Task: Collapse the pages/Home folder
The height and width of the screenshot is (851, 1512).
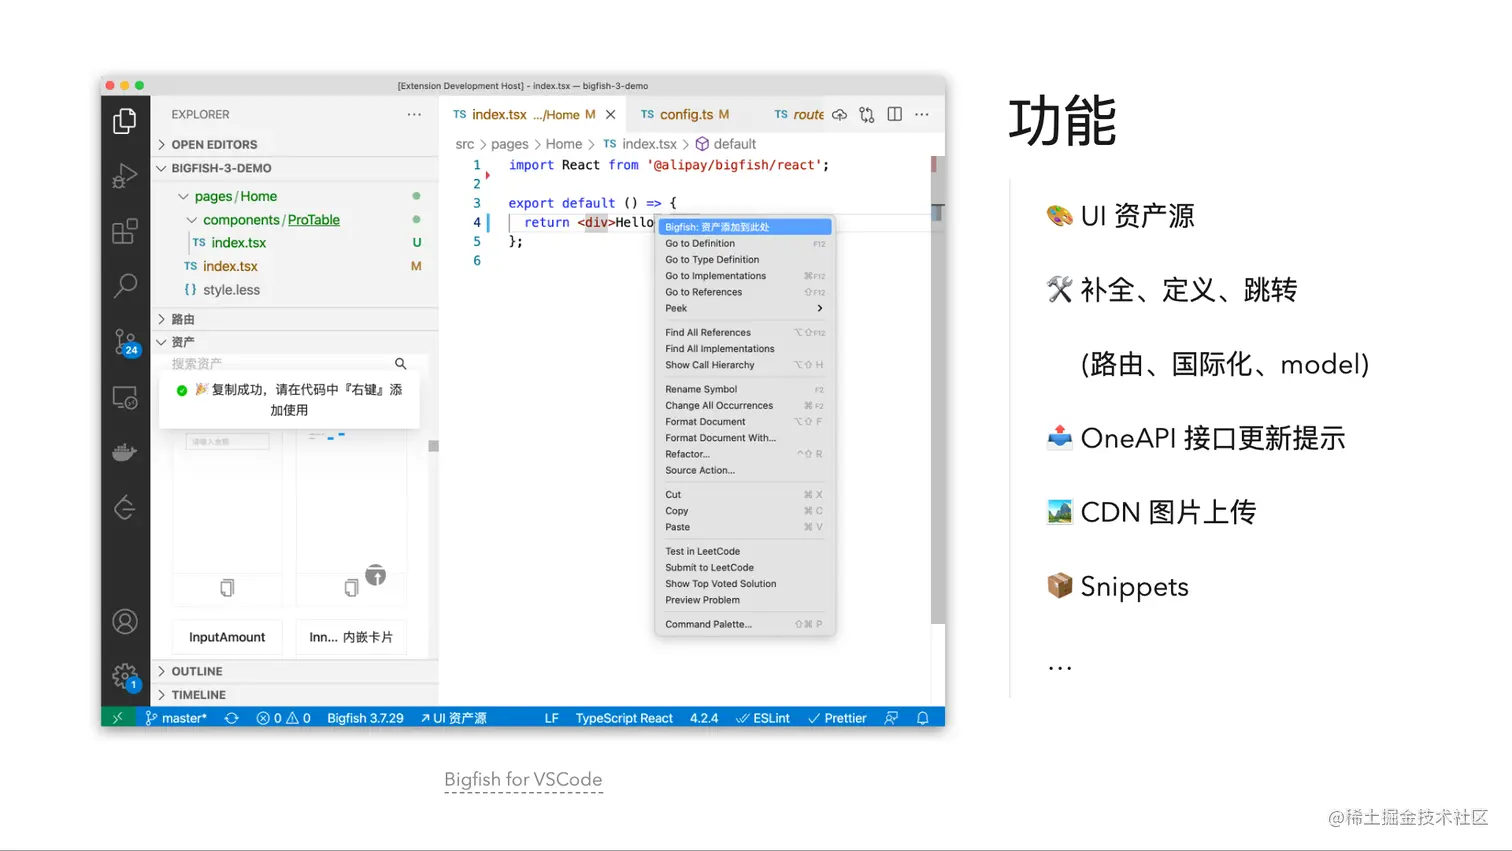Action: (183, 197)
